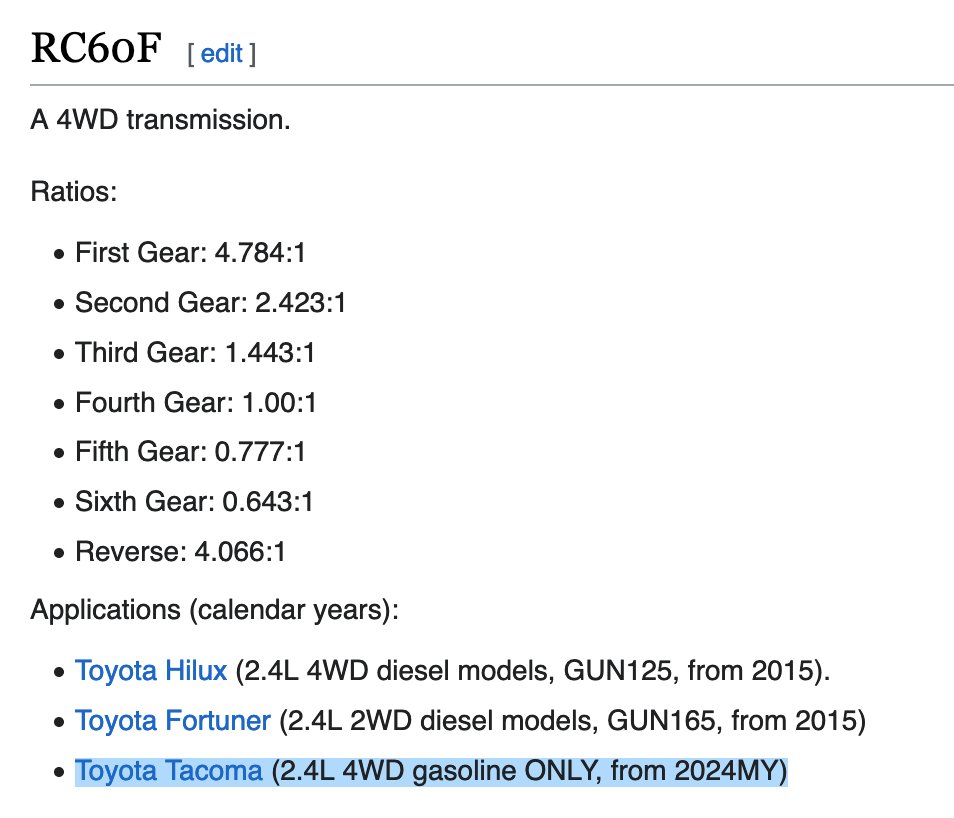Viewport: 954px width, 818px height.
Task: Click the Fourth Gear 1.00:1 entry
Action: point(195,402)
